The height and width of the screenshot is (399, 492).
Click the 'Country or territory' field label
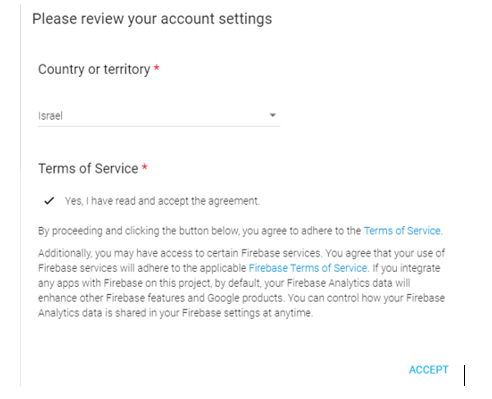[94, 69]
